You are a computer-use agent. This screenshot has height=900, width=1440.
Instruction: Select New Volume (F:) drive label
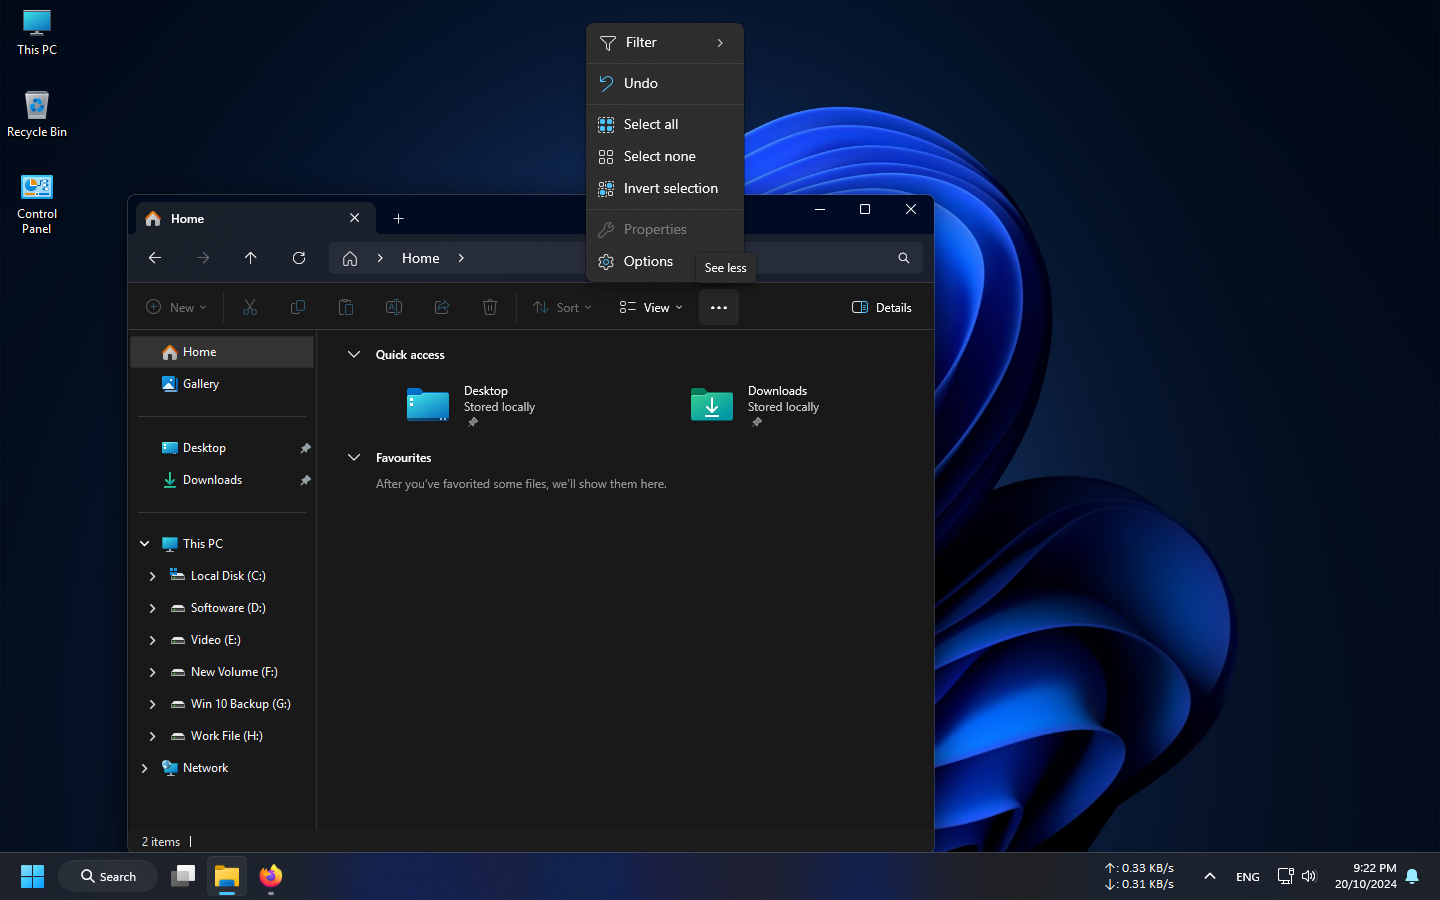click(234, 672)
